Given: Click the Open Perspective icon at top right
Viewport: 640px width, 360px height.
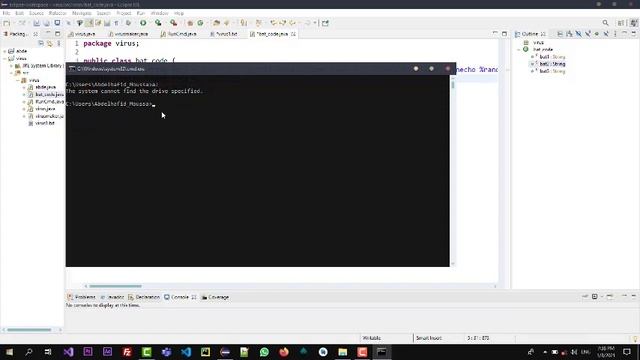Looking at the screenshot, I should point(621,23).
